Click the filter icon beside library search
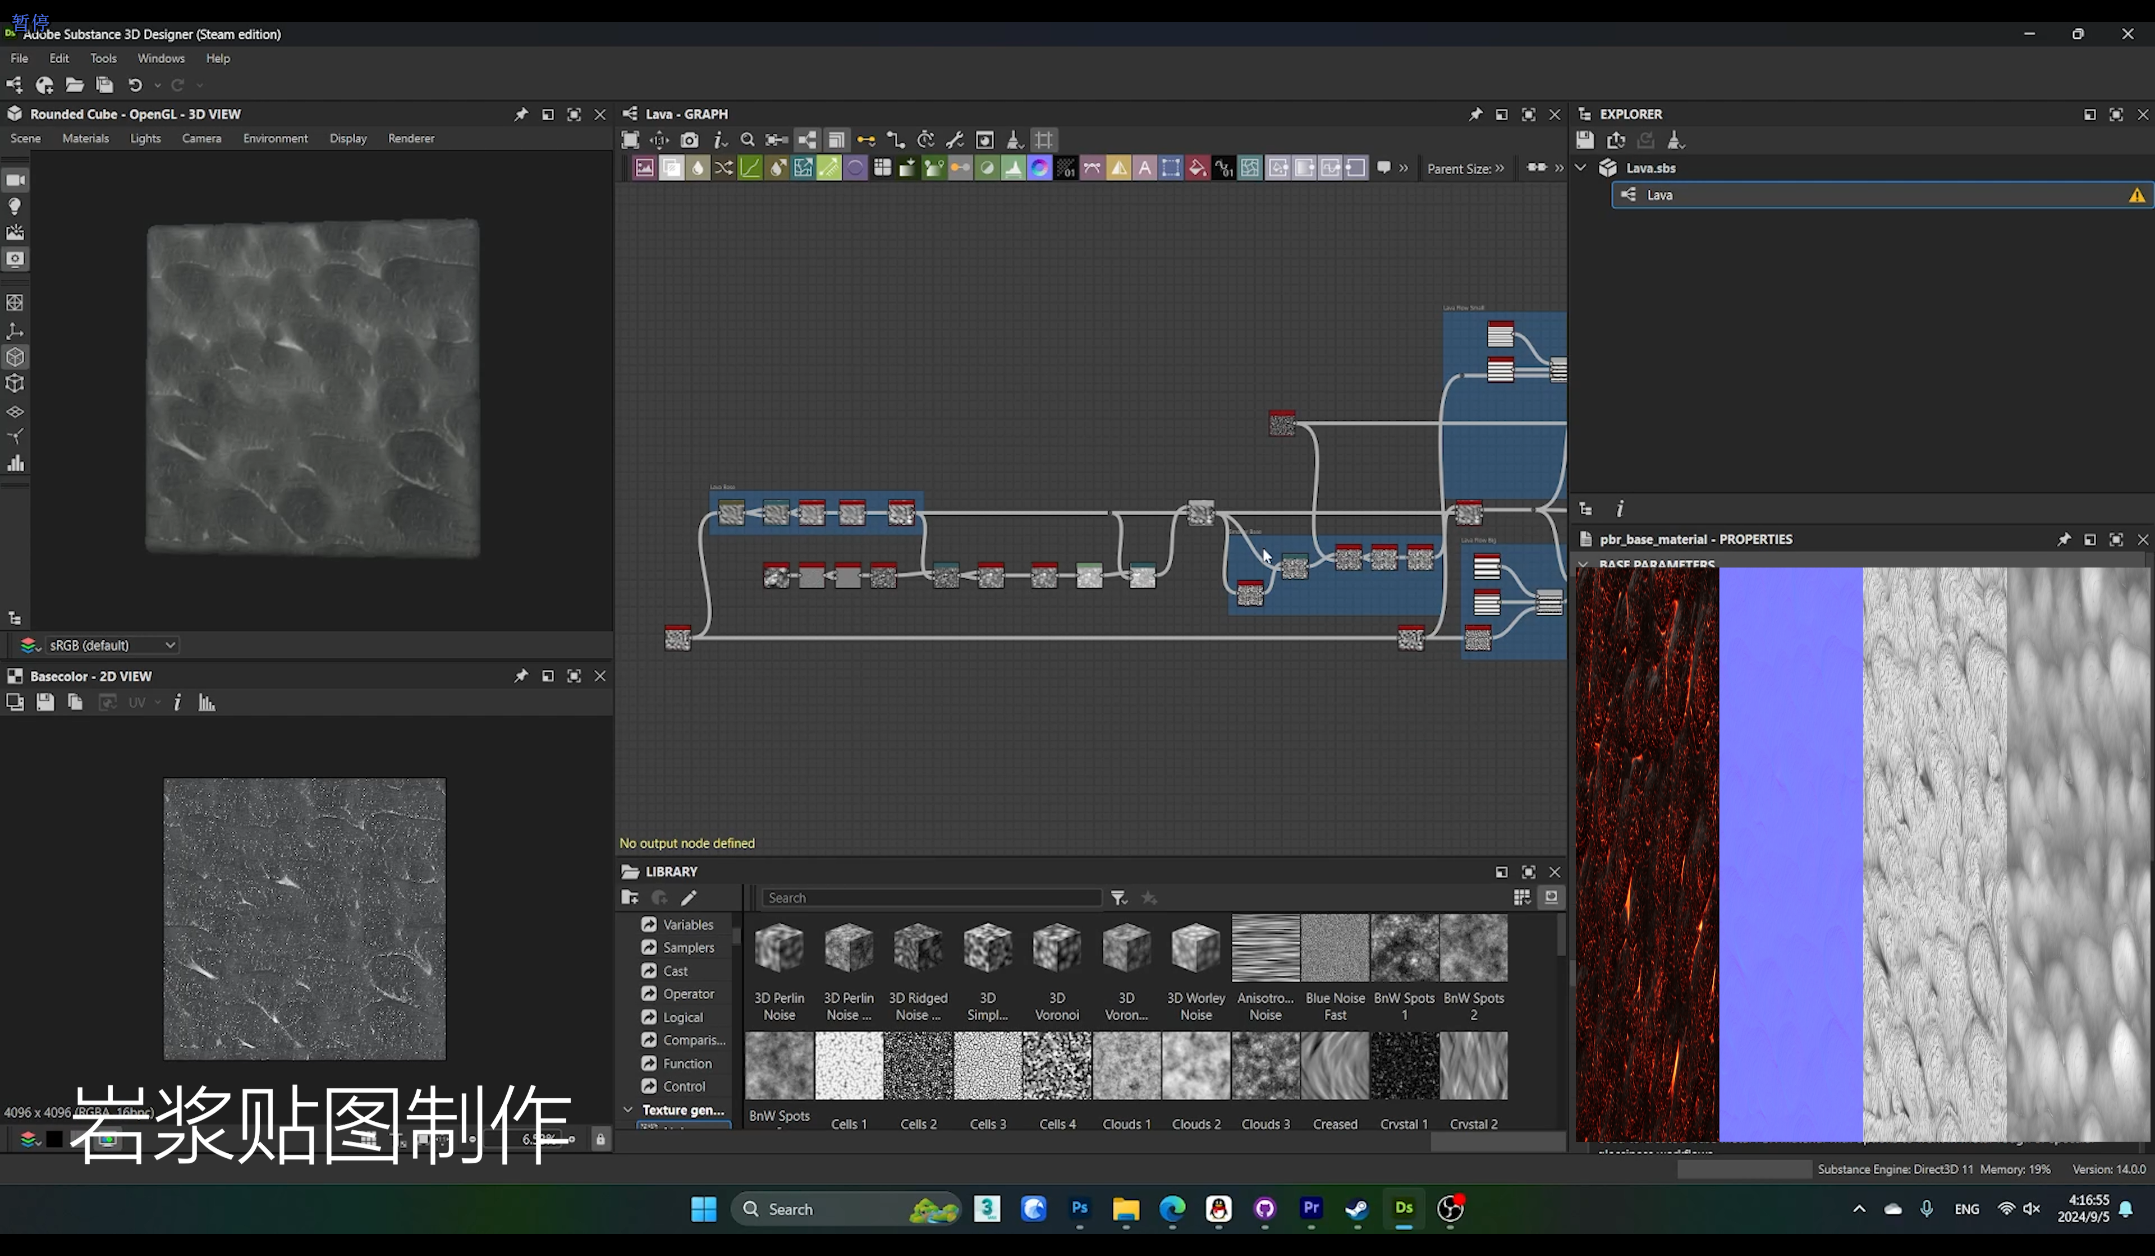Image resolution: width=2155 pixels, height=1256 pixels. coord(1119,898)
